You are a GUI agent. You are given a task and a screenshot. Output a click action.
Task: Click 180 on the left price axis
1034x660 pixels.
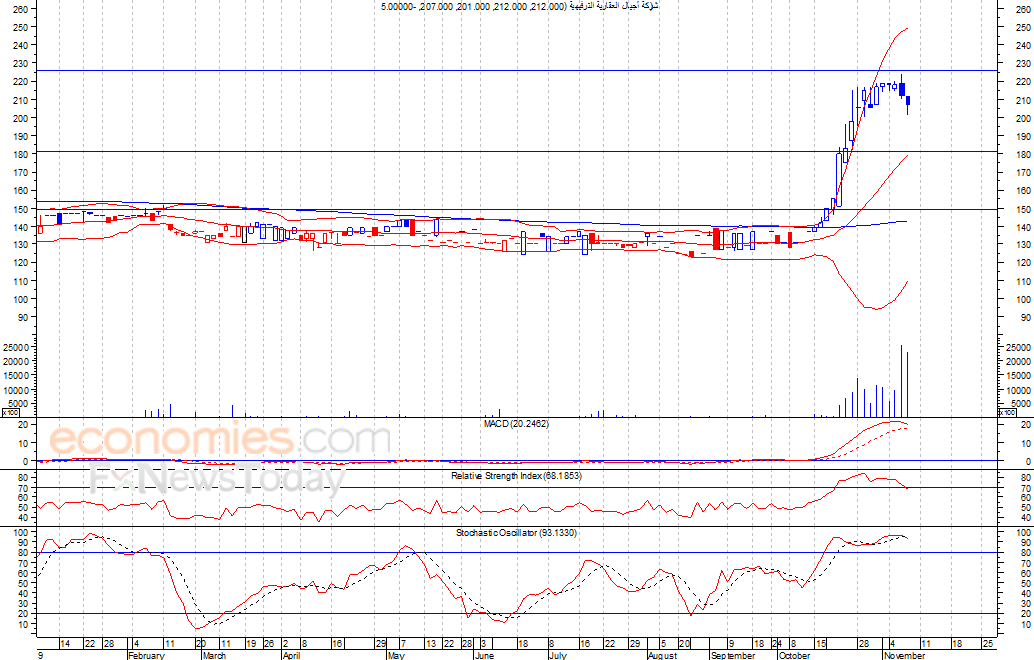tap(20, 154)
